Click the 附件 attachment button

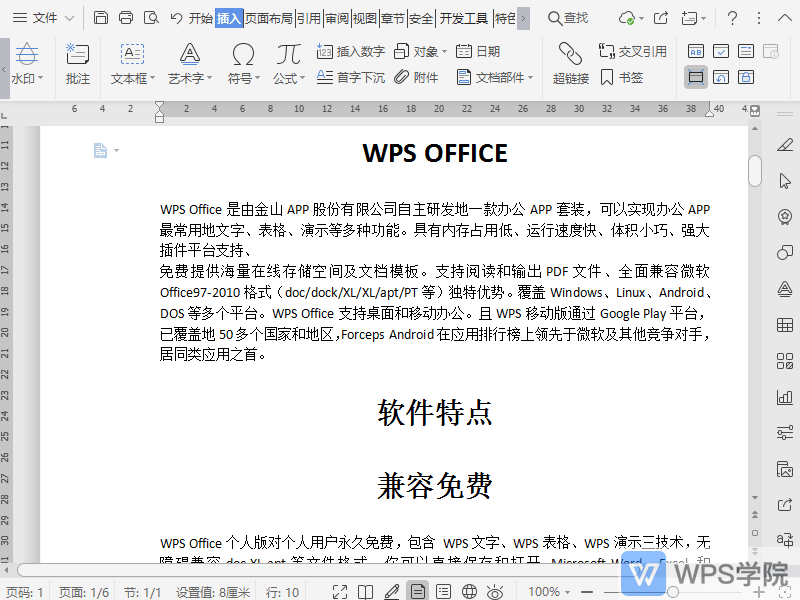416,78
